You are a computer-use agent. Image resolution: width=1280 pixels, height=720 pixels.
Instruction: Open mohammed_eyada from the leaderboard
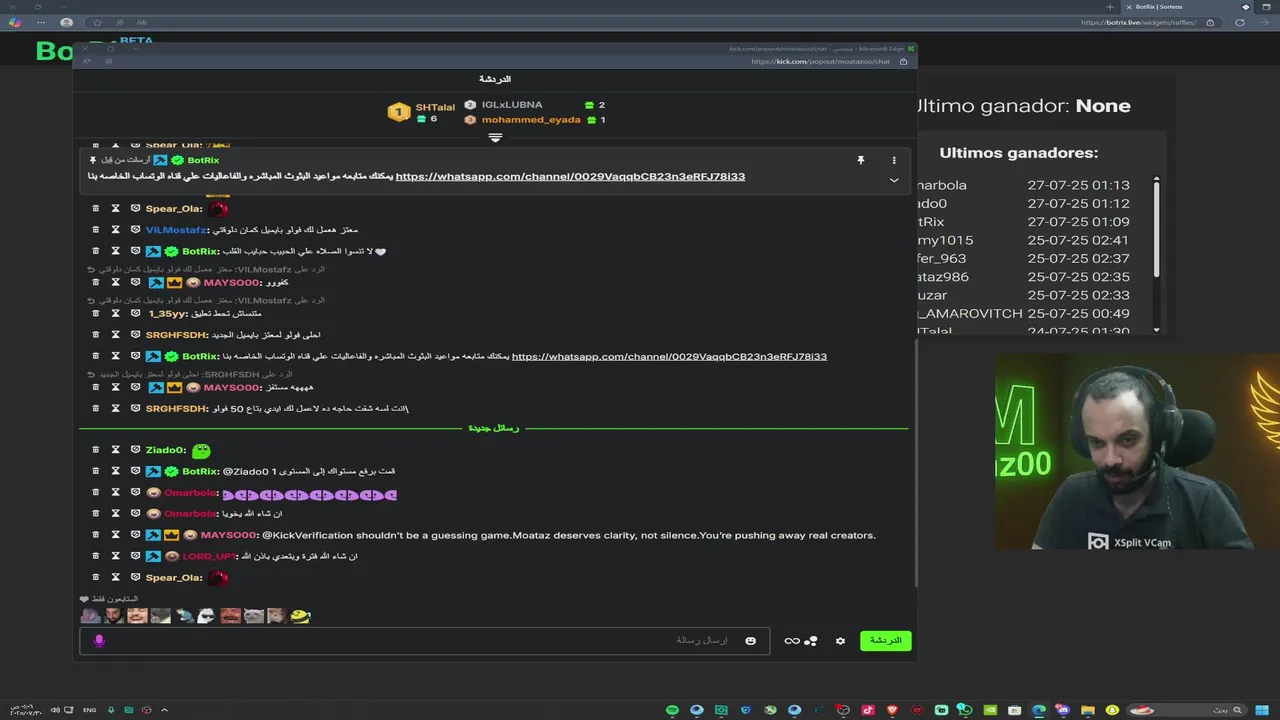[531, 120]
